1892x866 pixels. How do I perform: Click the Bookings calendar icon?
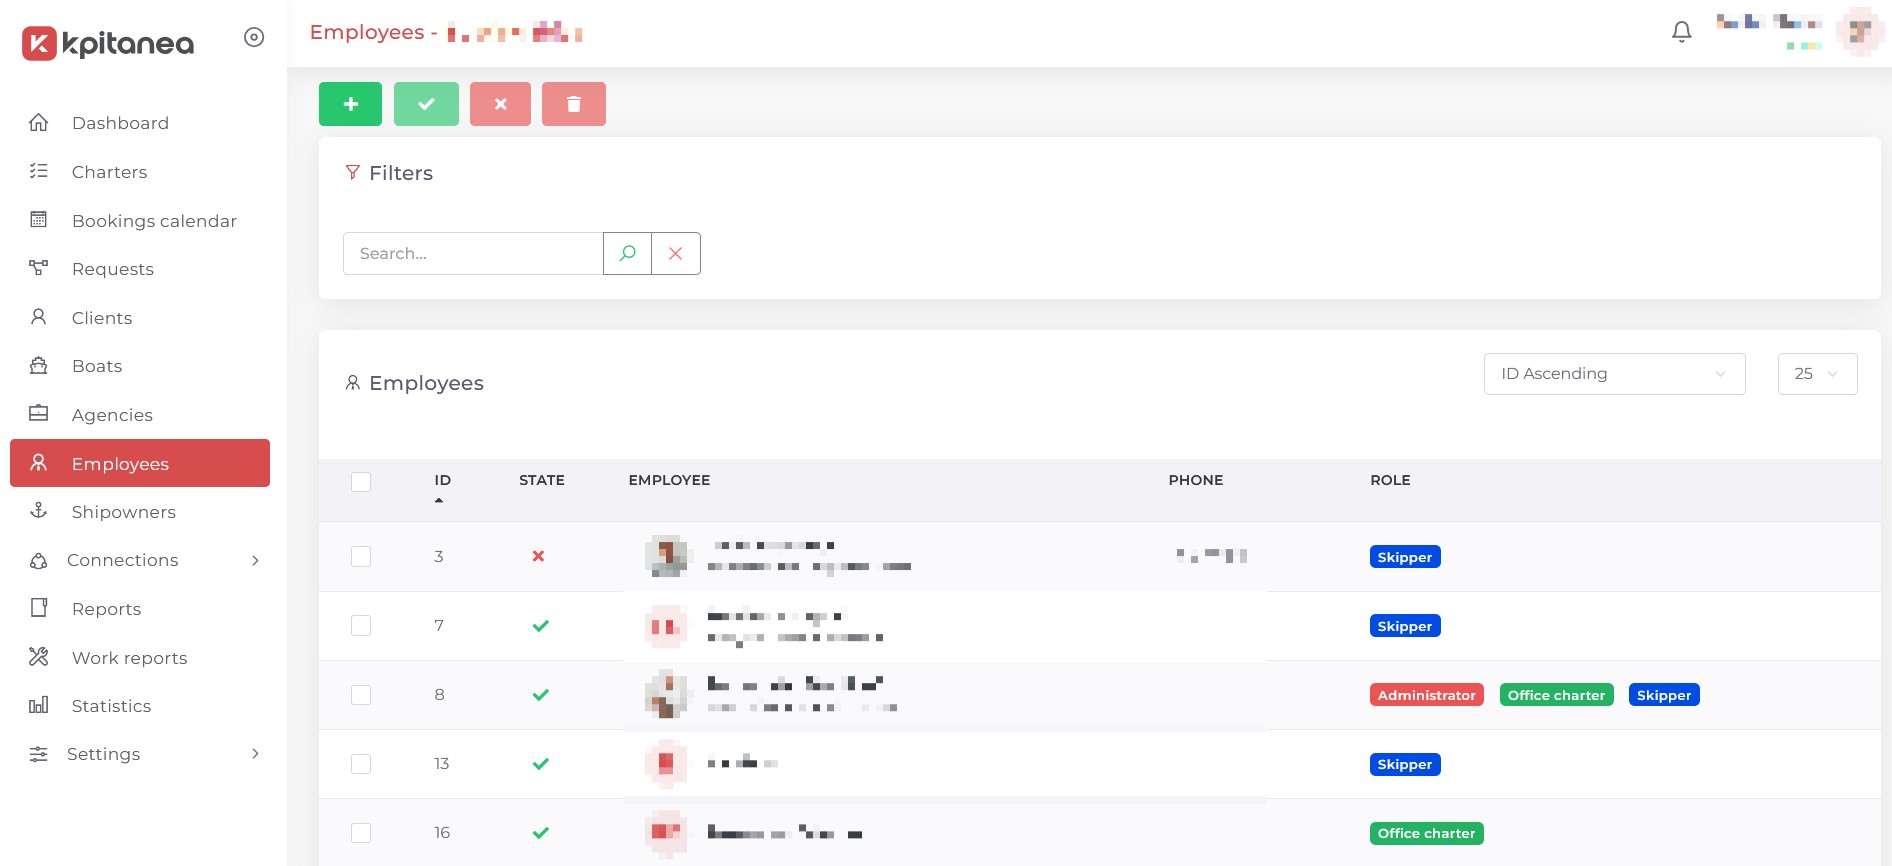coord(39,220)
